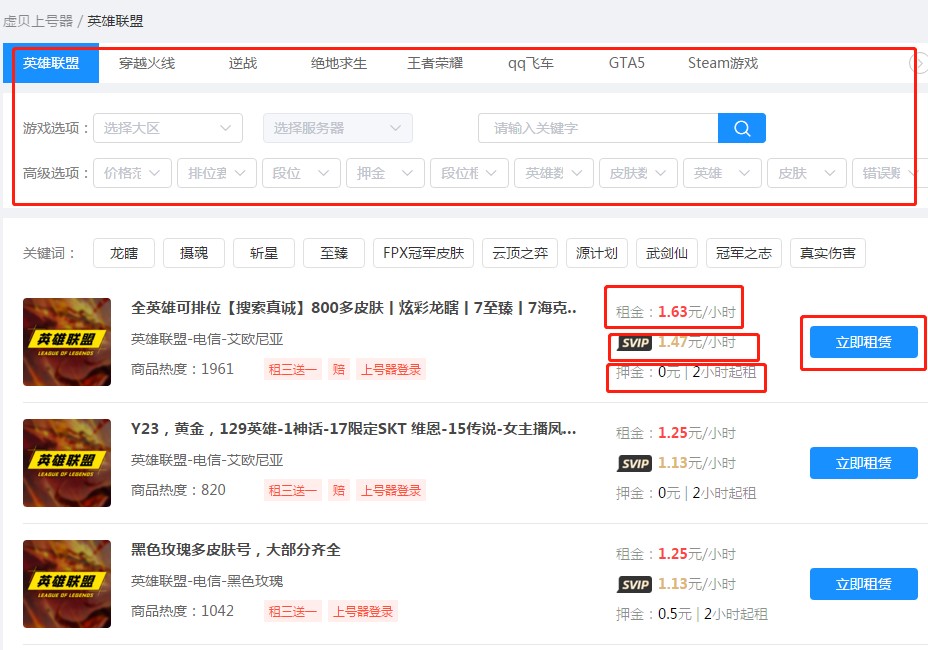The width and height of the screenshot is (928, 650).
Task: Select the 冠军之志 keyword tag
Action: click(x=743, y=253)
